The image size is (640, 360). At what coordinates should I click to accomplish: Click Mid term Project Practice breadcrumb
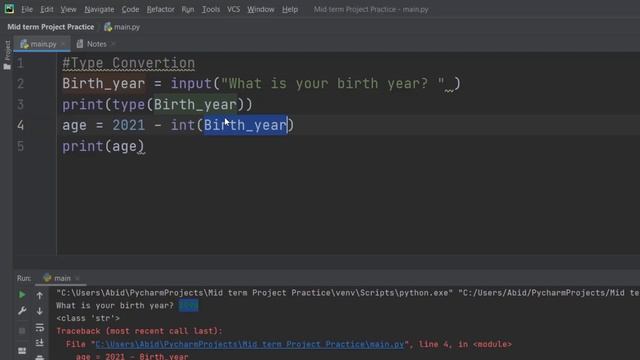[51, 27]
